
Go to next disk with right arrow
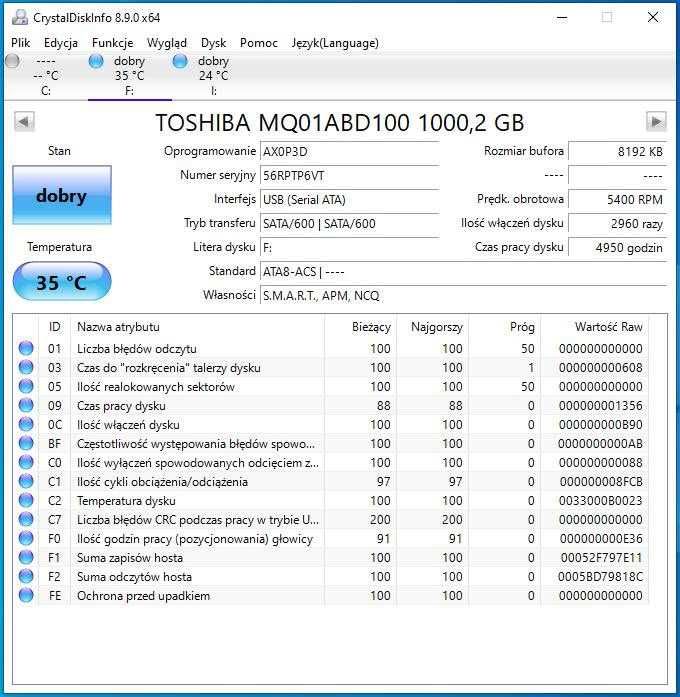click(656, 121)
